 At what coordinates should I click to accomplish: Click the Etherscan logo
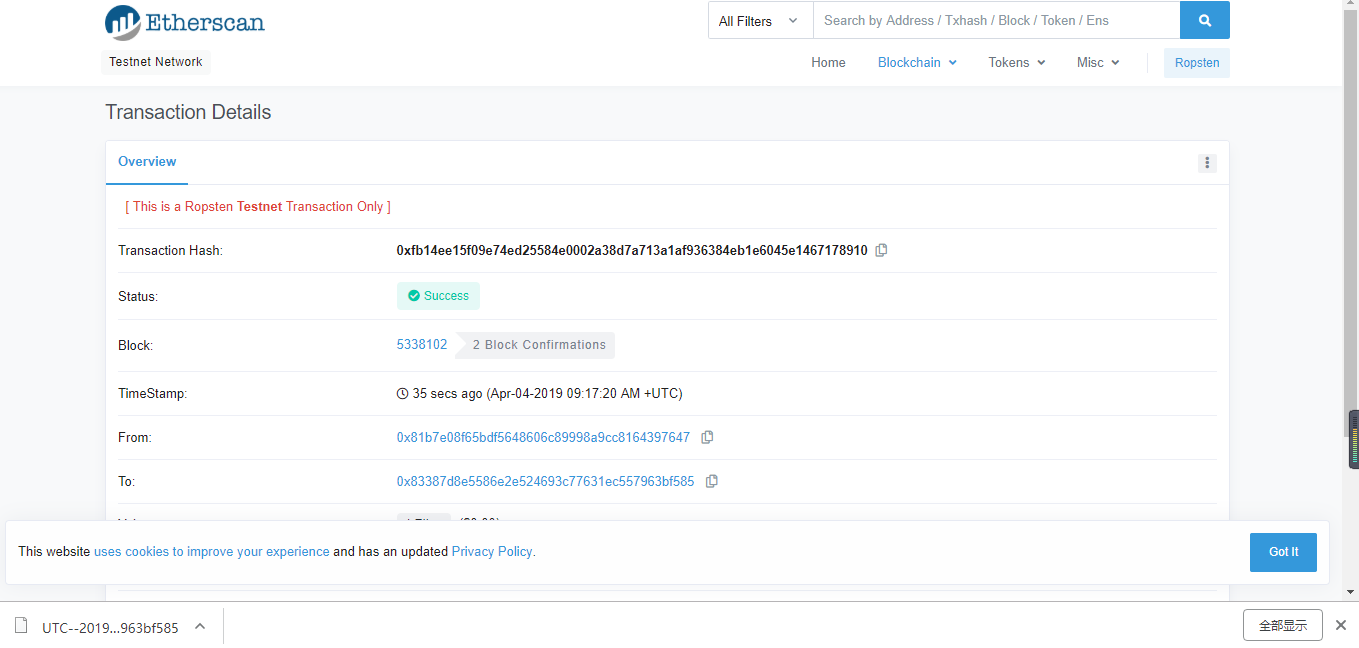(x=185, y=22)
